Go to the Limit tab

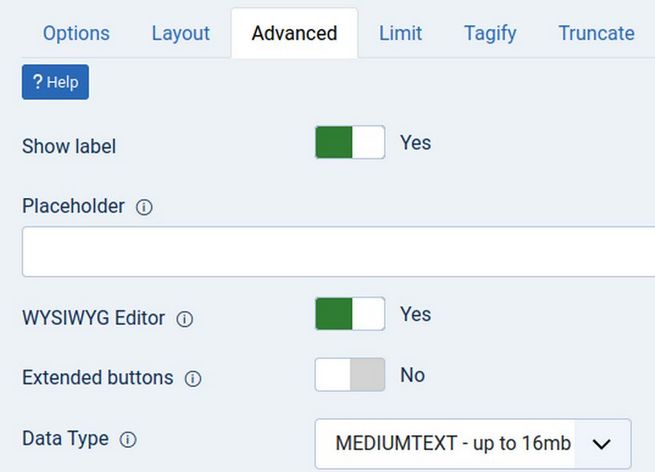pos(400,33)
